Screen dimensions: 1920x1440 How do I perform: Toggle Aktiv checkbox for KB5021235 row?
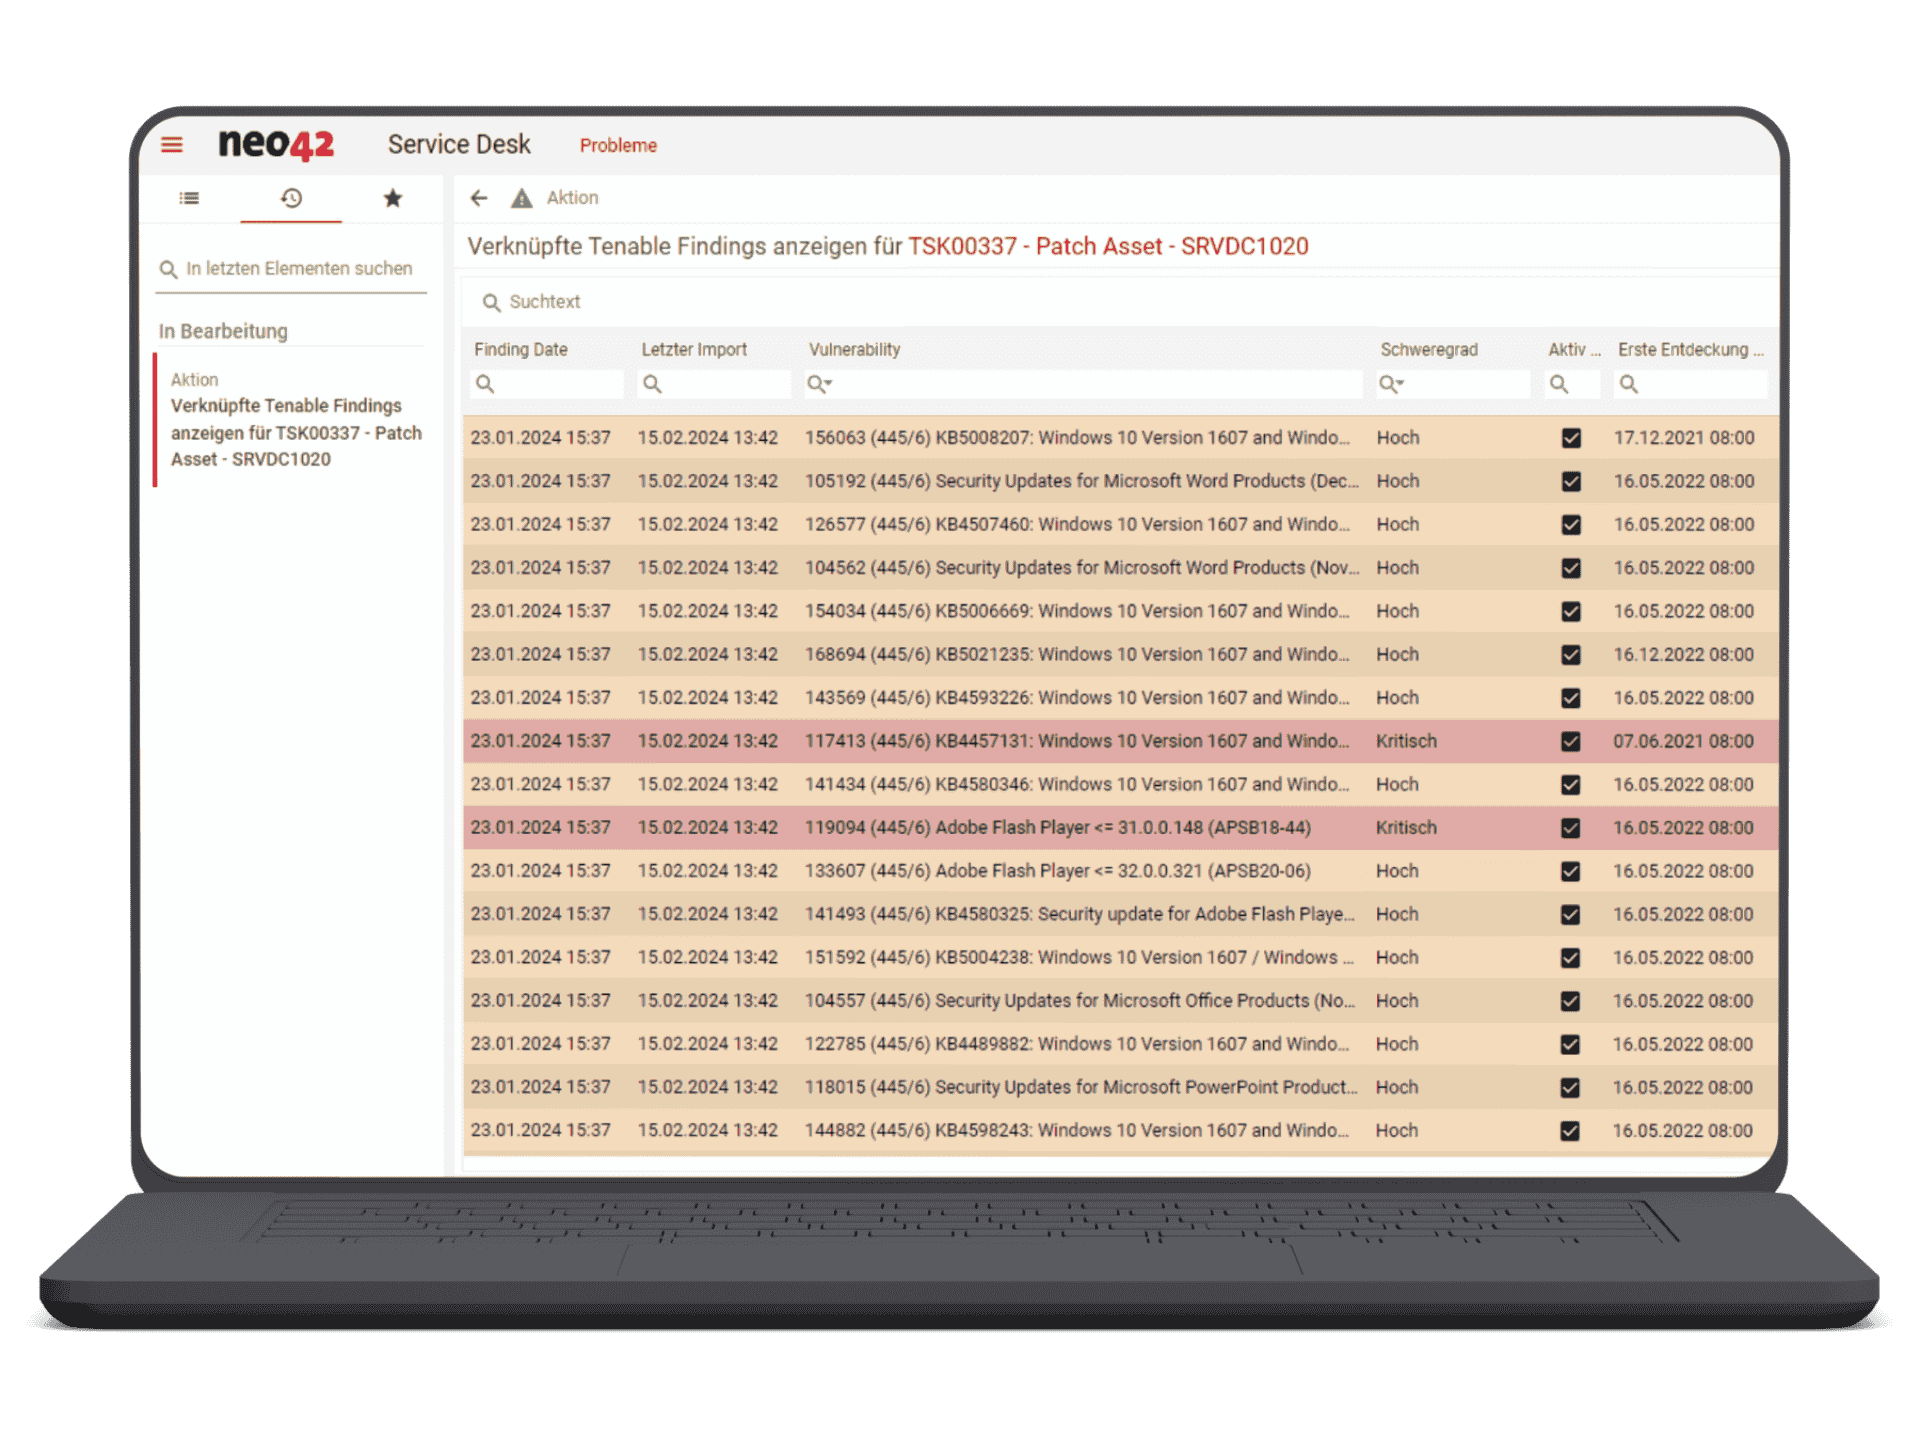[x=1571, y=655]
